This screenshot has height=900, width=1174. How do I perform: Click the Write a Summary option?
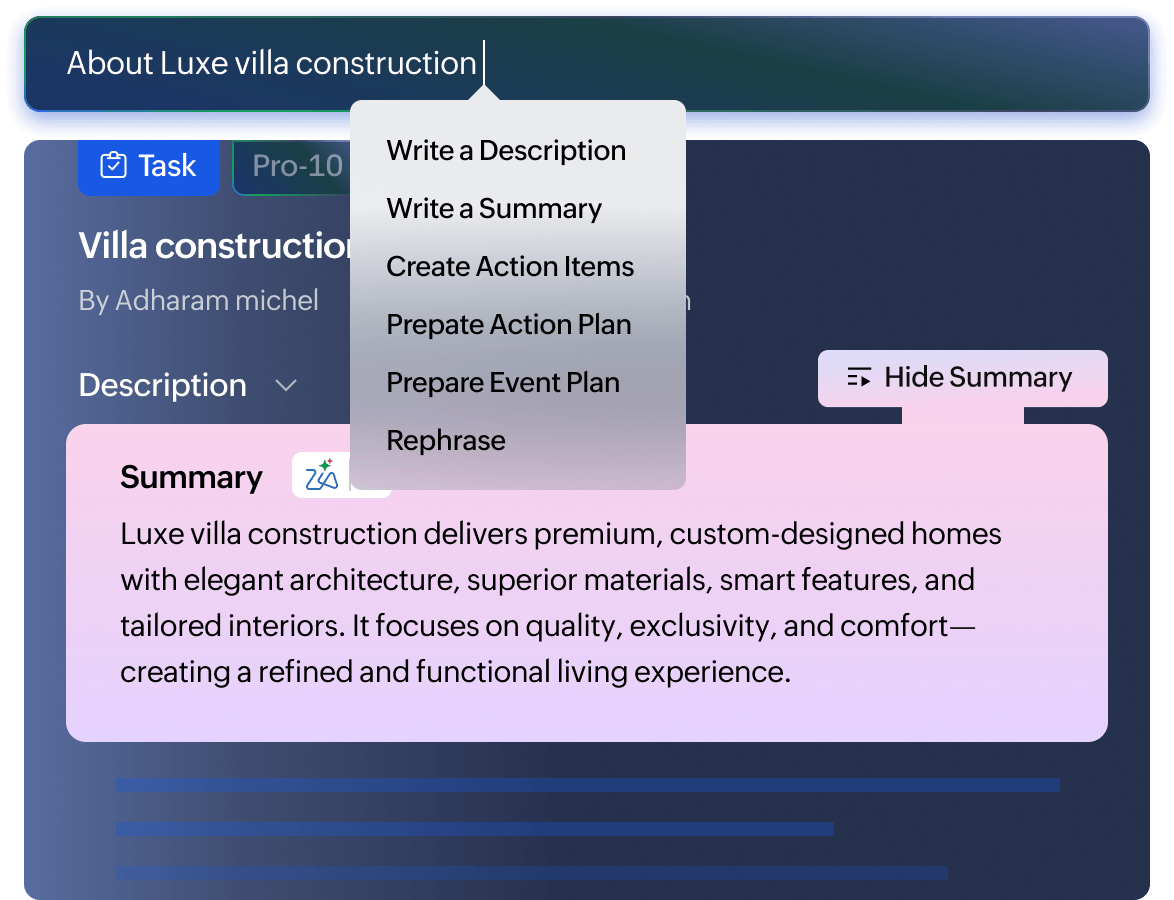[493, 208]
